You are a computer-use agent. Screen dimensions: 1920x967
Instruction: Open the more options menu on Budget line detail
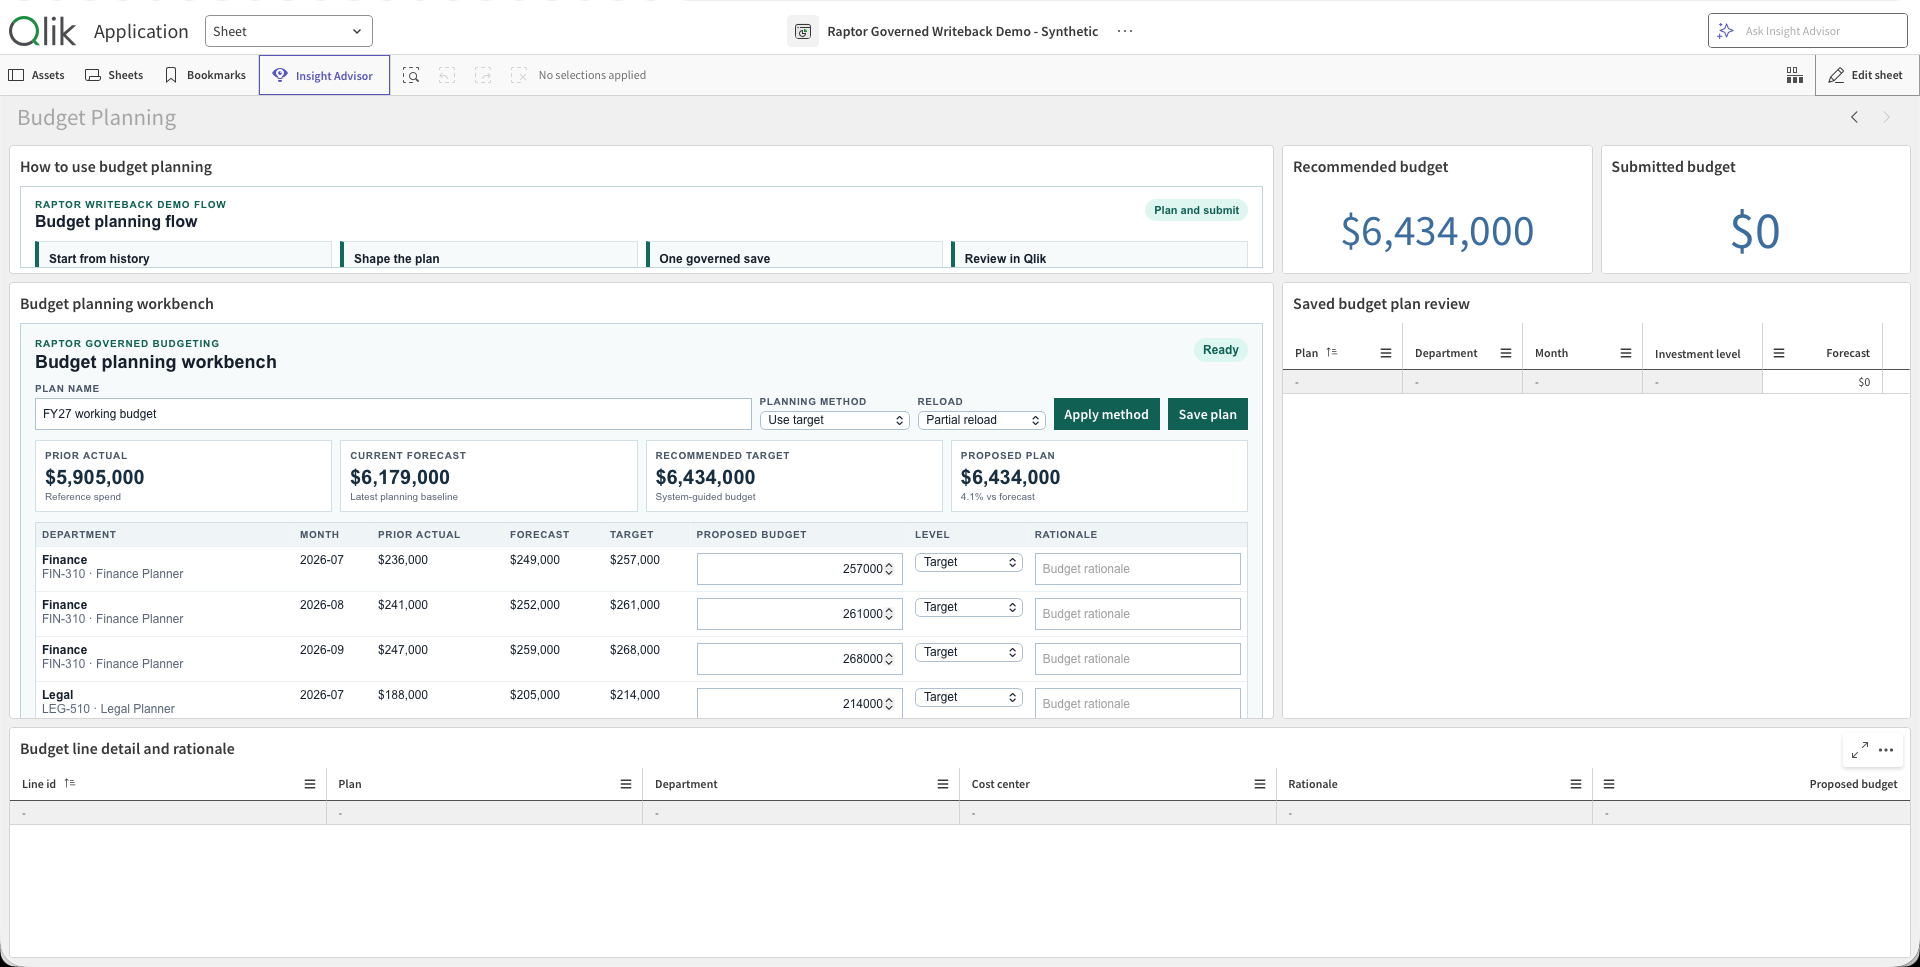[x=1886, y=750]
